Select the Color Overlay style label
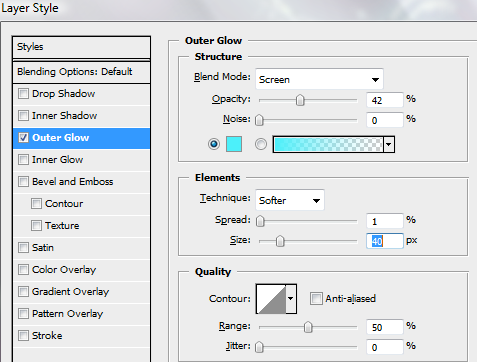477x362 pixels. [x=64, y=270]
